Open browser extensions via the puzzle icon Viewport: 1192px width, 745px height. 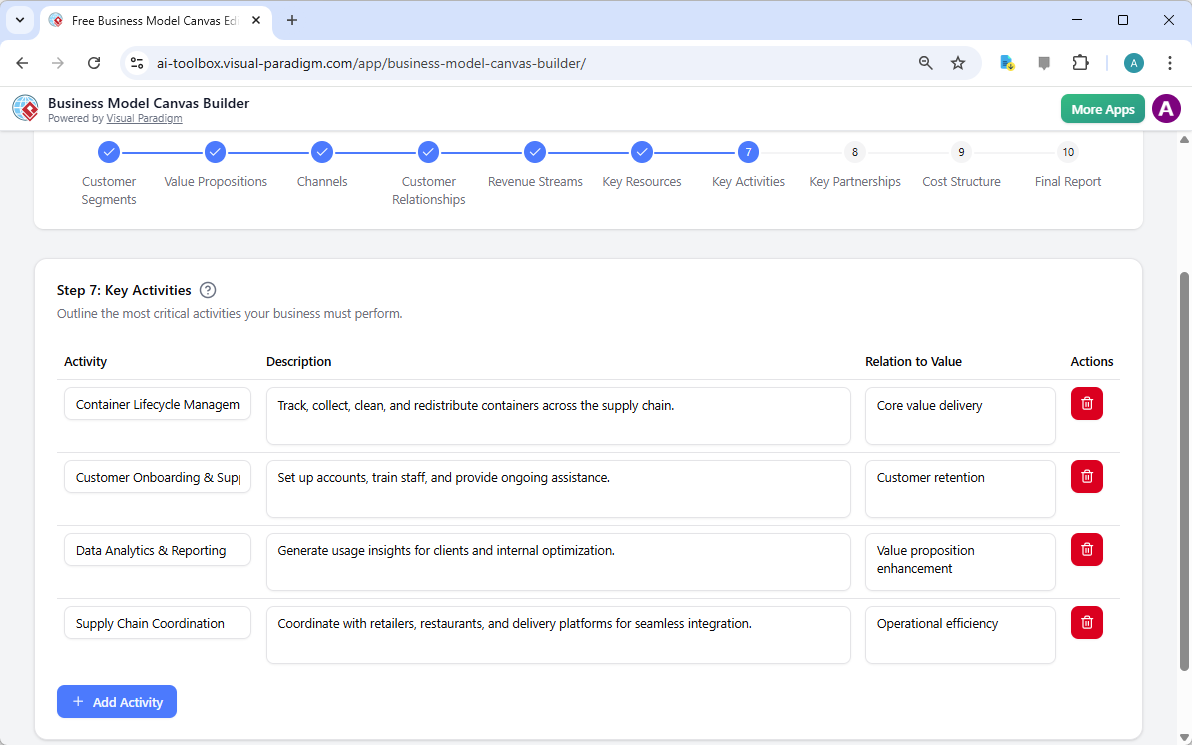pos(1080,62)
